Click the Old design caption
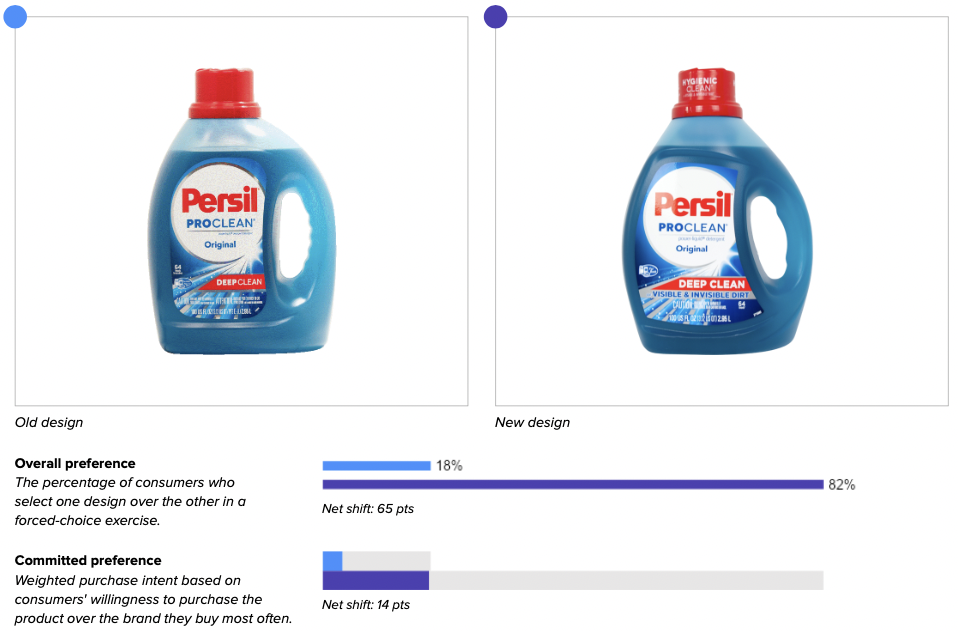The height and width of the screenshot is (631, 958). (49, 422)
